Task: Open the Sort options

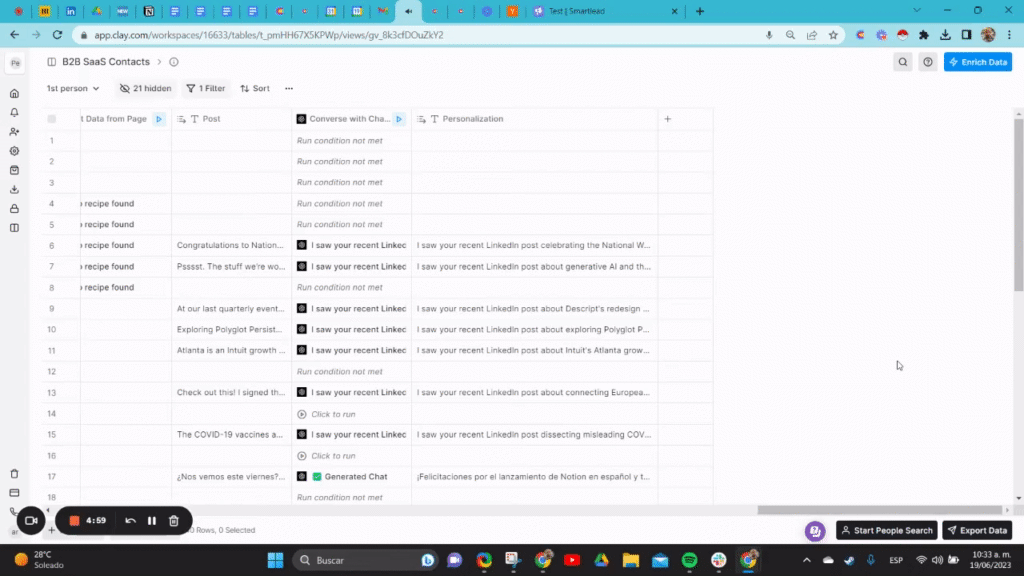Action: (x=255, y=88)
